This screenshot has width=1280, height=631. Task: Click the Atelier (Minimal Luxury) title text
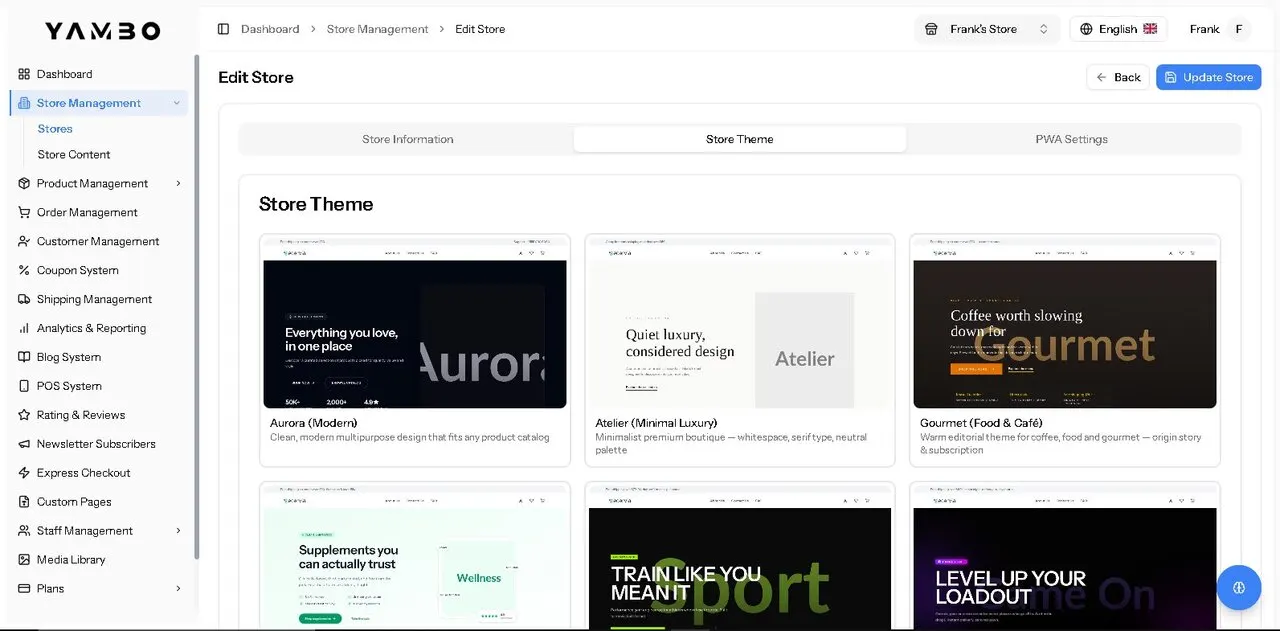coord(656,423)
